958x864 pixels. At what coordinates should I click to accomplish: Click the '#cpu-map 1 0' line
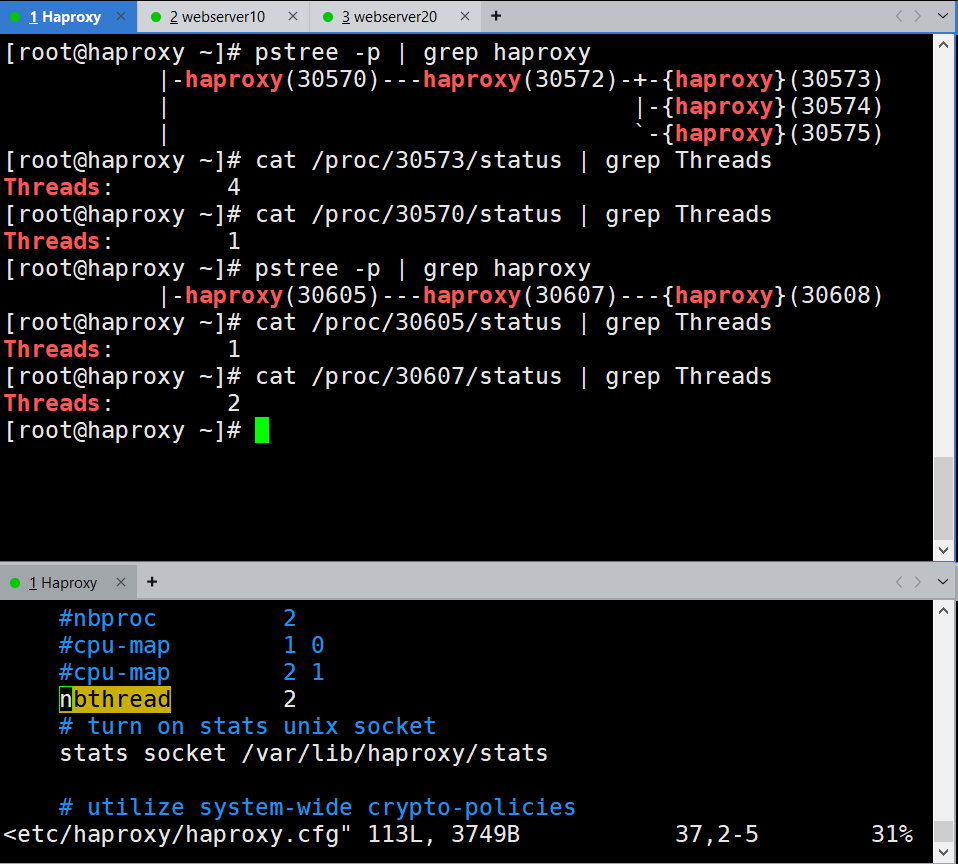pos(191,645)
